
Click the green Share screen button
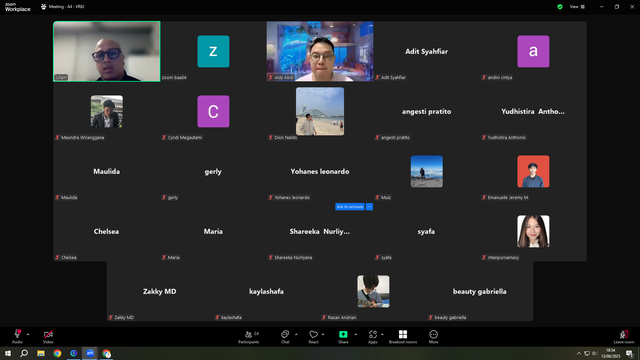click(343, 337)
